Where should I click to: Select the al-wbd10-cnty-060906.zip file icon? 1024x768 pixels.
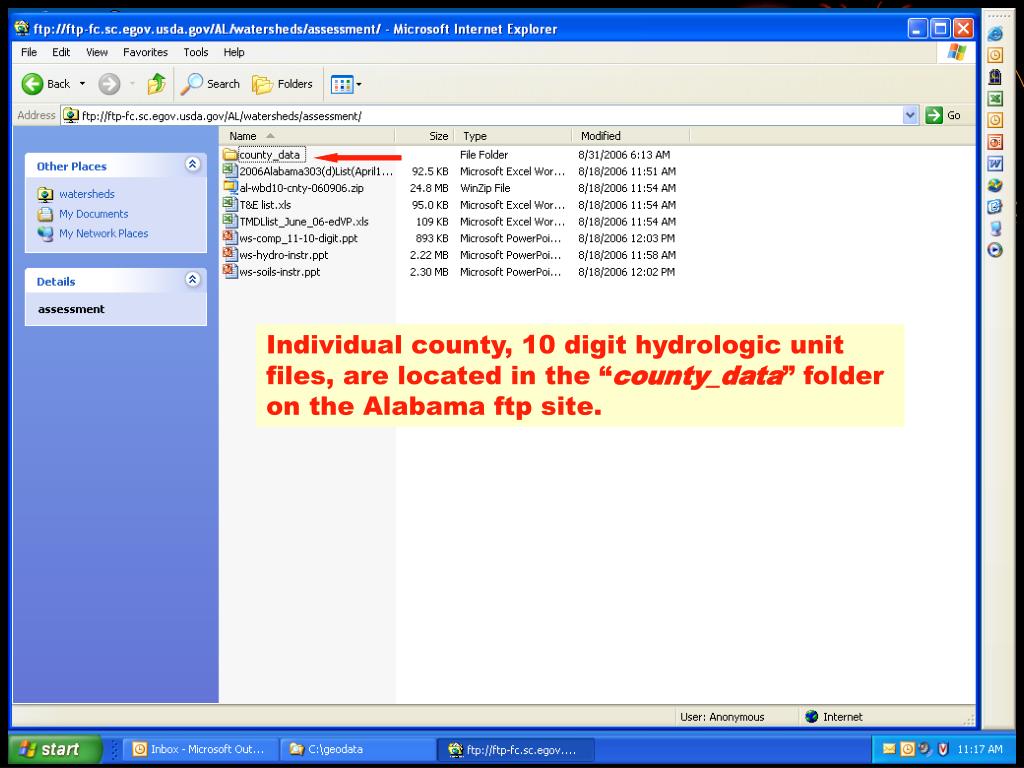click(229, 188)
